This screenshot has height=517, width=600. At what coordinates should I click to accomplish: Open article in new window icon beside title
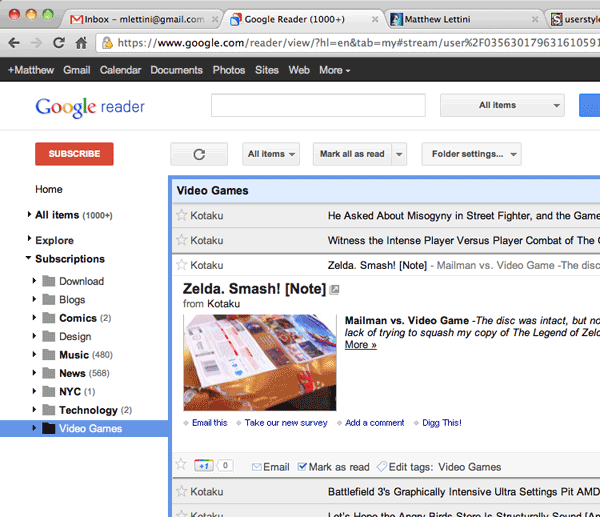[x=334, y=290]
